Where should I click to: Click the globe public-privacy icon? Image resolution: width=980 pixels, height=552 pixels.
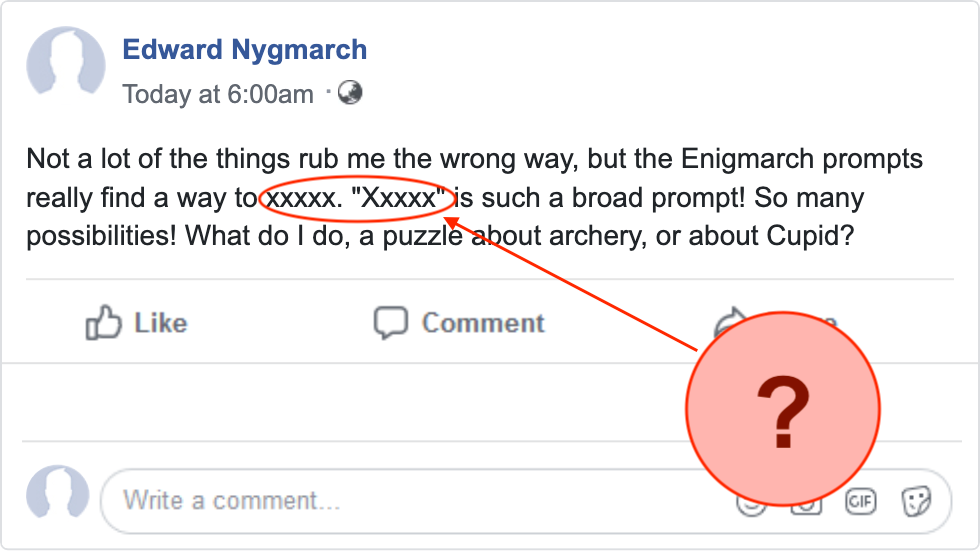click(x=350, y=93)
